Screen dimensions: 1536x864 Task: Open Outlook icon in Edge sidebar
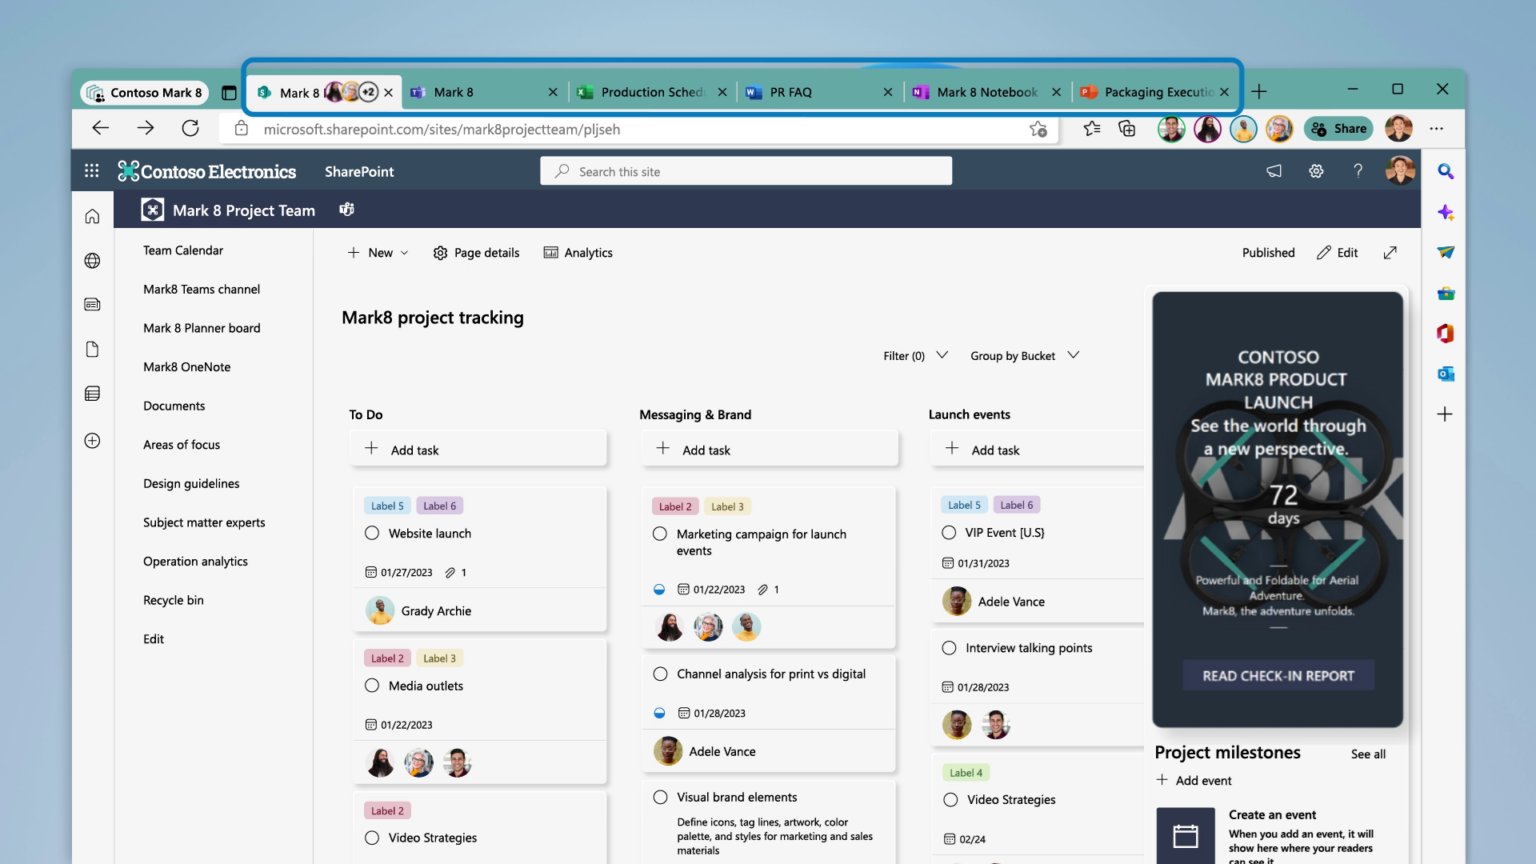(1445, 373)
